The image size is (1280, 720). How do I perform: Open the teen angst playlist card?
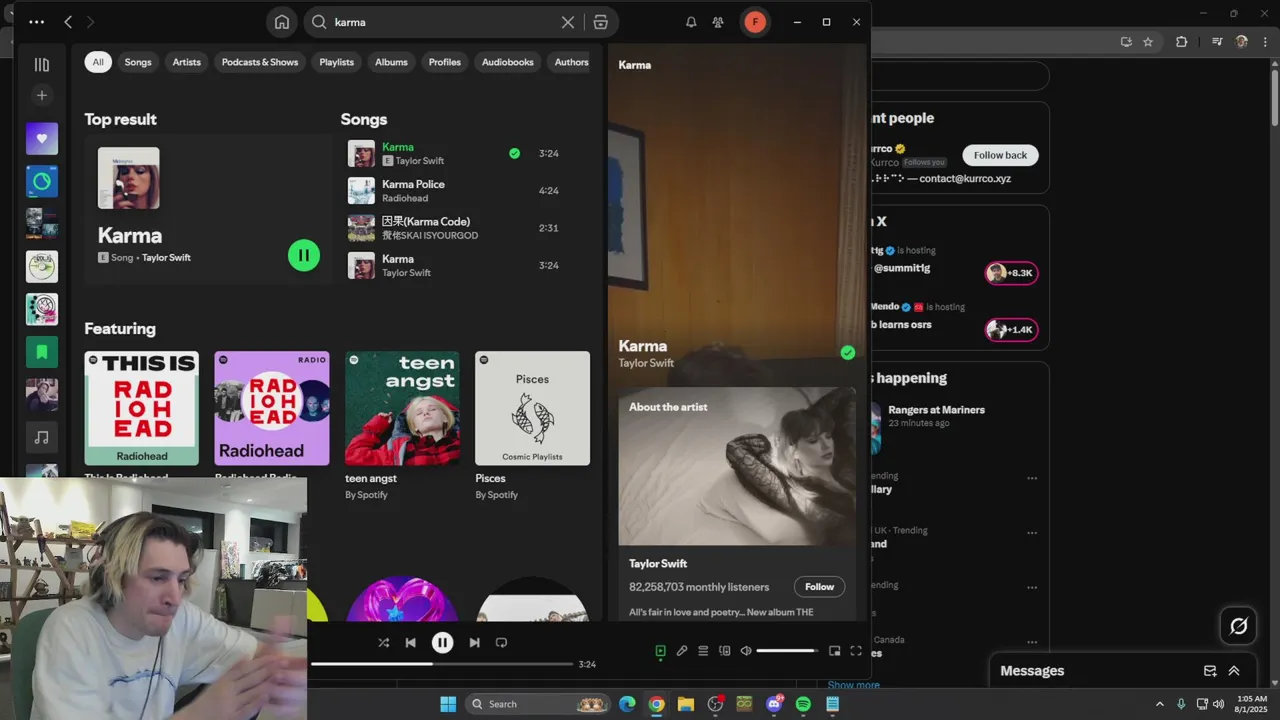[402, 425]
